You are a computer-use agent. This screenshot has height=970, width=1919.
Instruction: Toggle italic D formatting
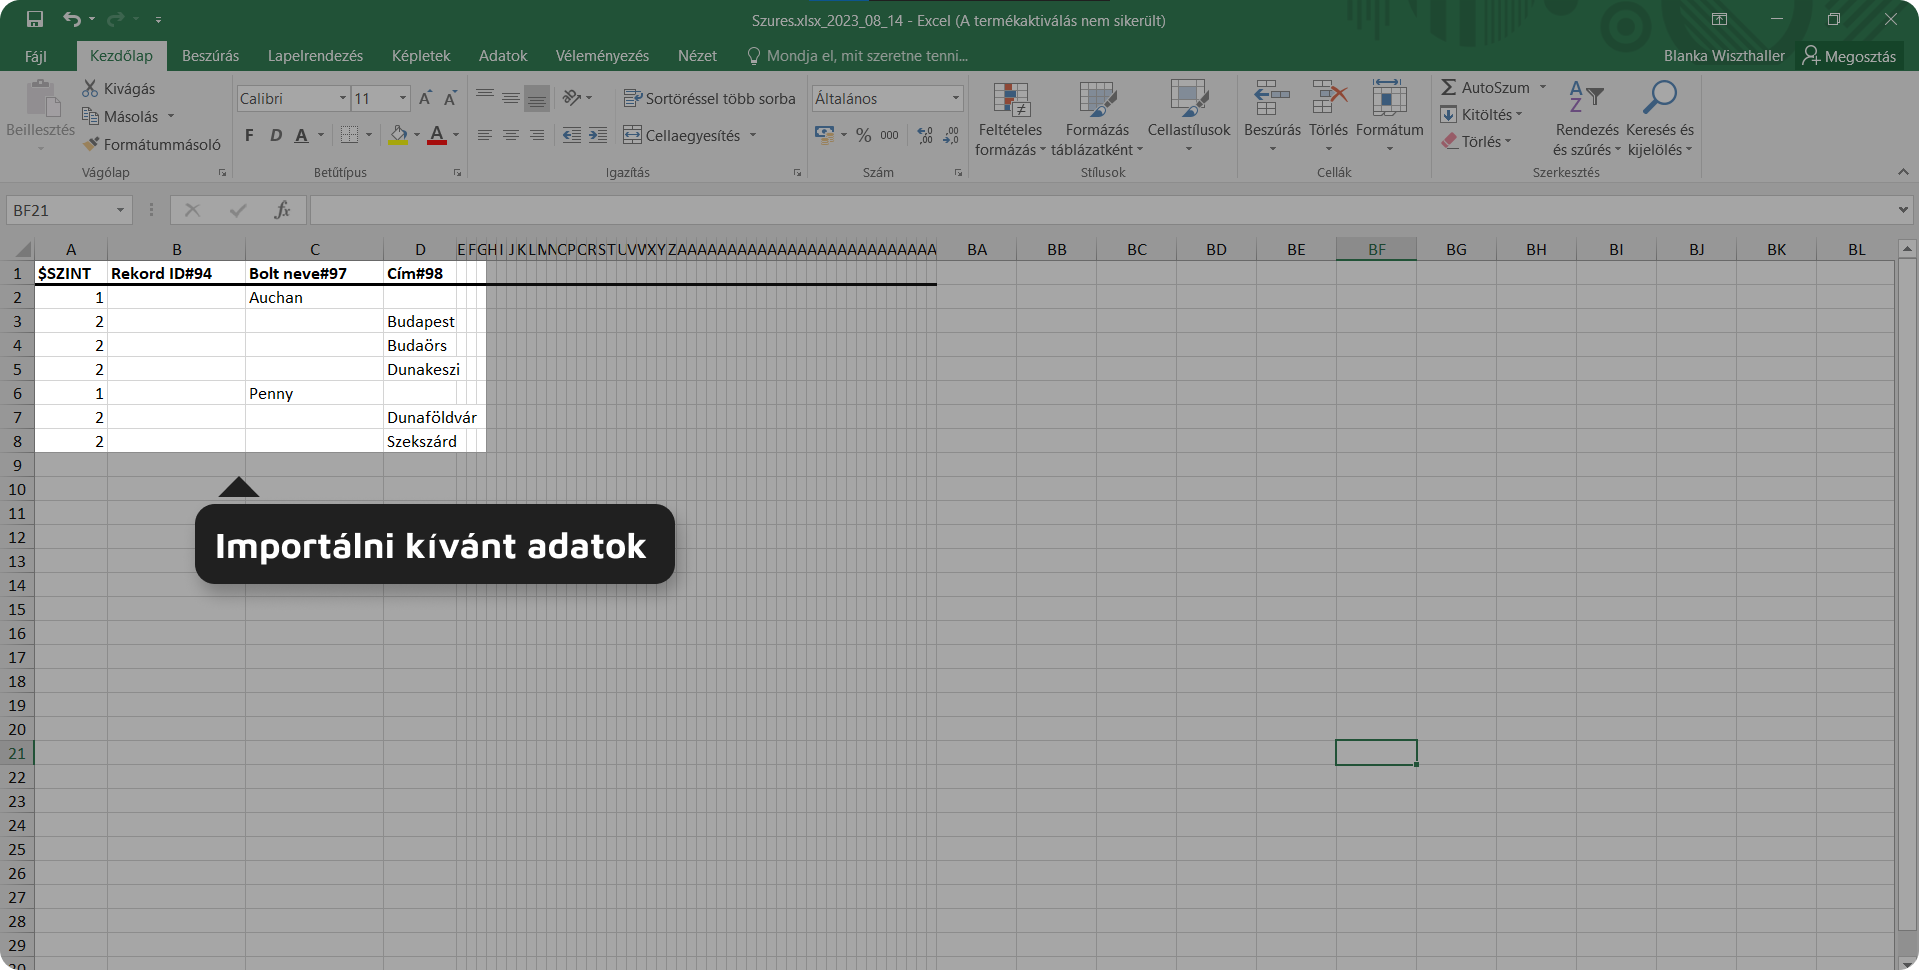[x=276, y=135]
